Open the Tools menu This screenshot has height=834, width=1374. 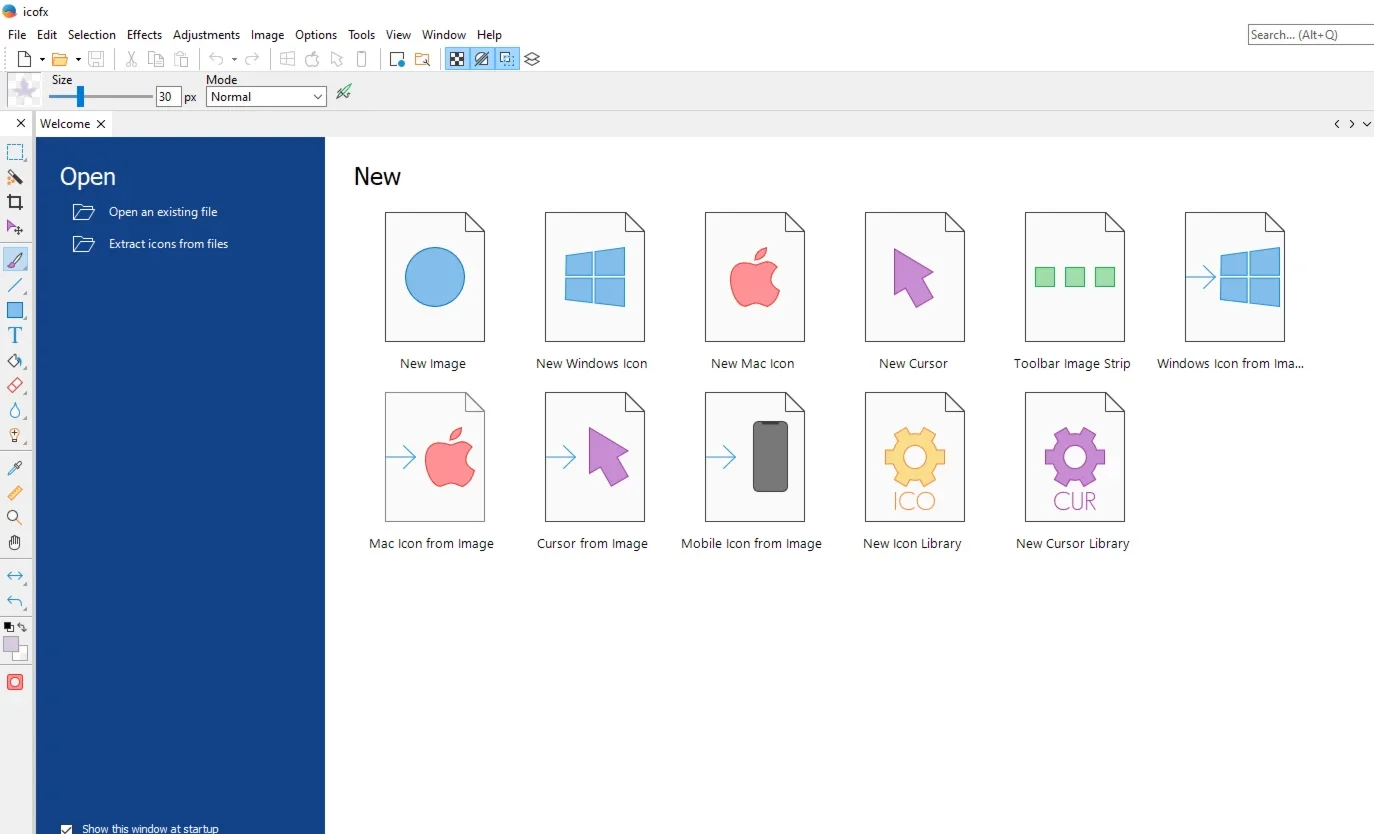coord(361,35)
